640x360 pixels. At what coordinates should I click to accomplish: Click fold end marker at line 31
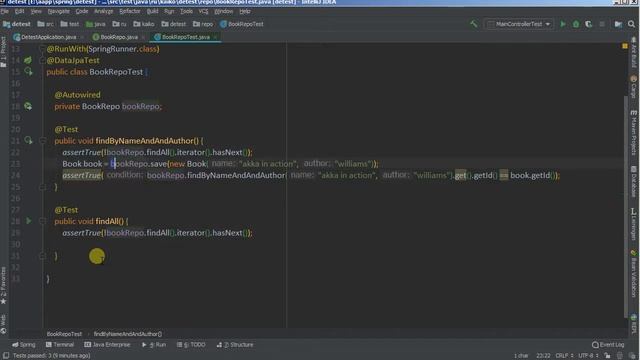pyautogui.click(x=42, y=256)
